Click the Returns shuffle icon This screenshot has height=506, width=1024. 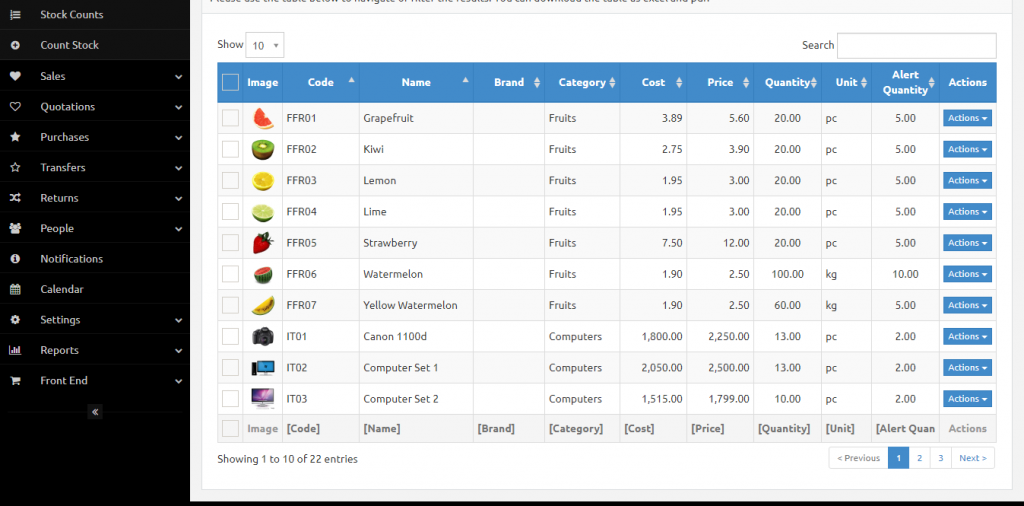click(15, 198)
